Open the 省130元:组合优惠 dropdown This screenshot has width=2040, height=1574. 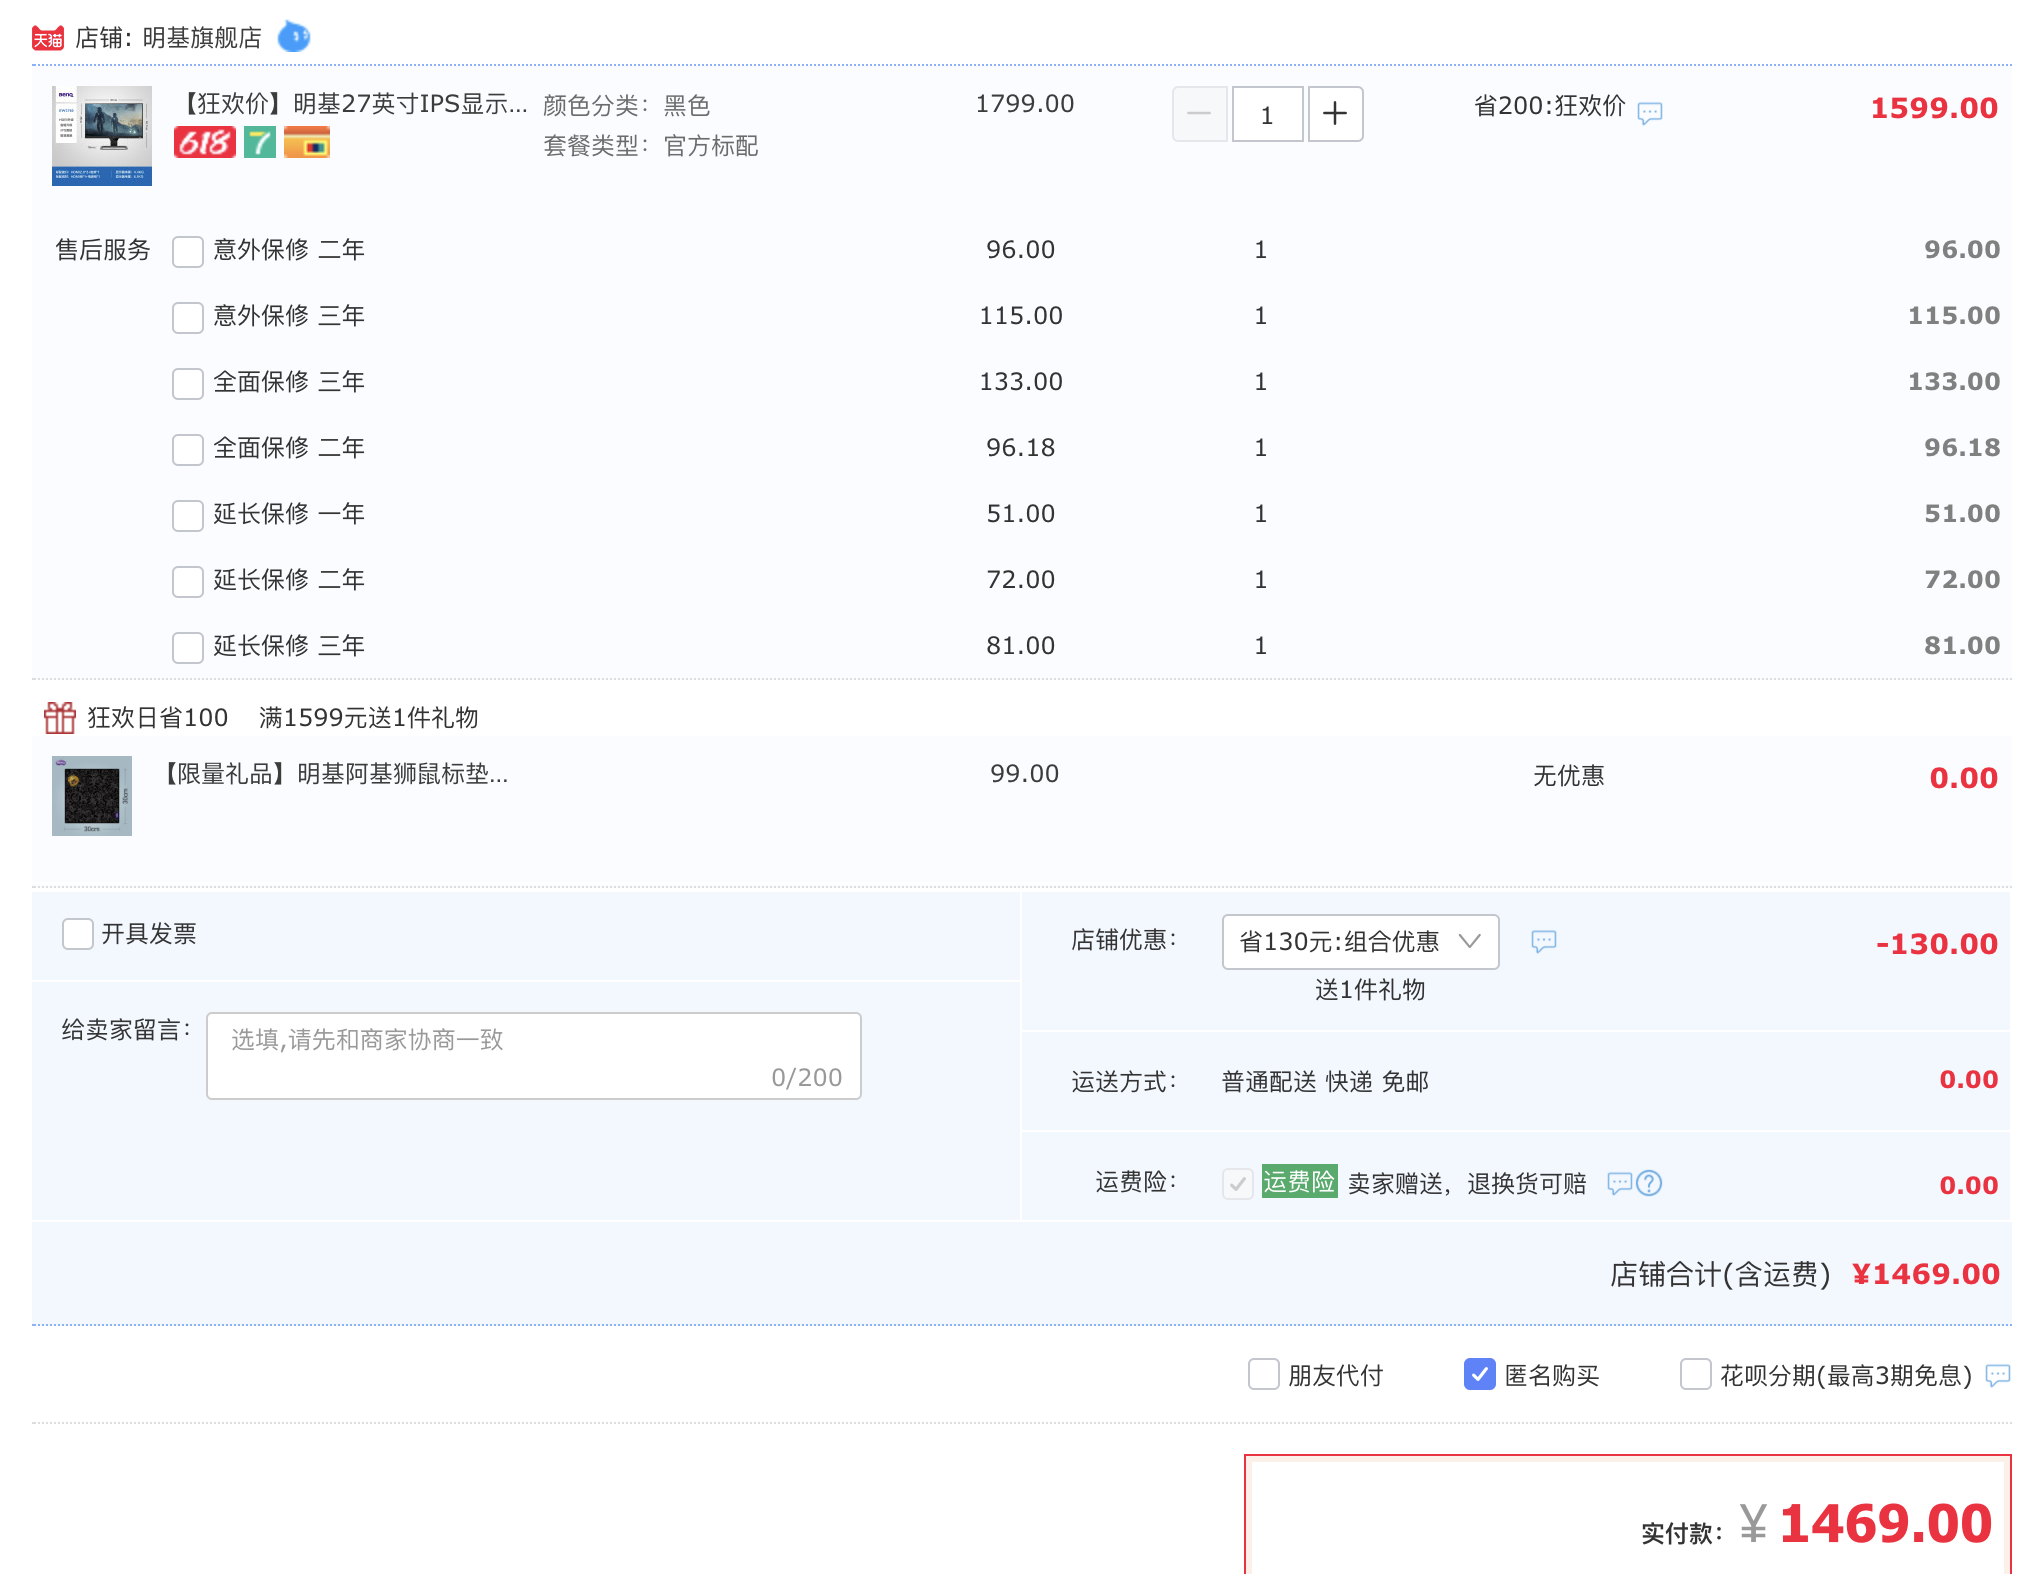point(1360,941)
